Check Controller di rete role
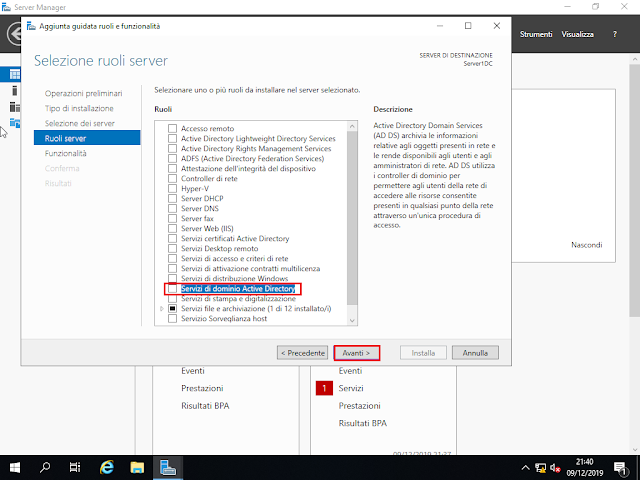 172,179
